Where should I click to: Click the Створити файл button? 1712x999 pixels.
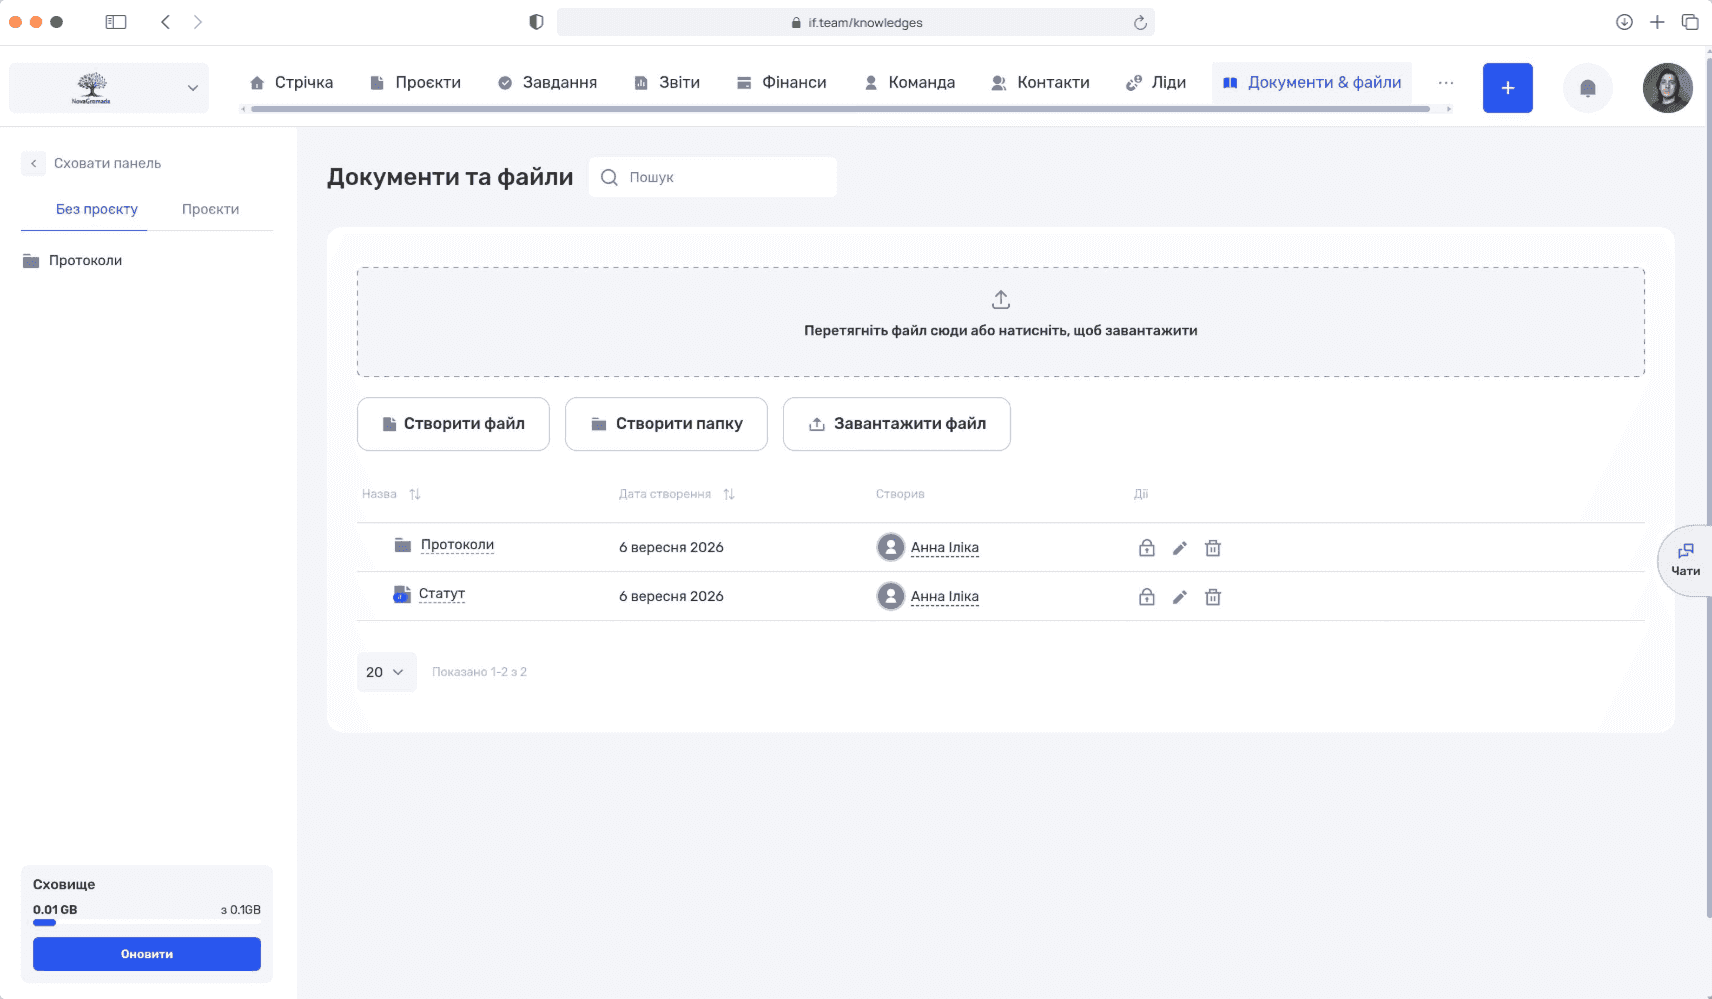453,424
